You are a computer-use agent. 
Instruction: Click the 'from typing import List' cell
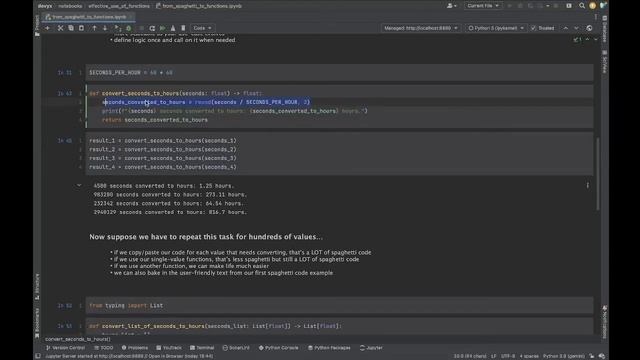click(339, 305)
